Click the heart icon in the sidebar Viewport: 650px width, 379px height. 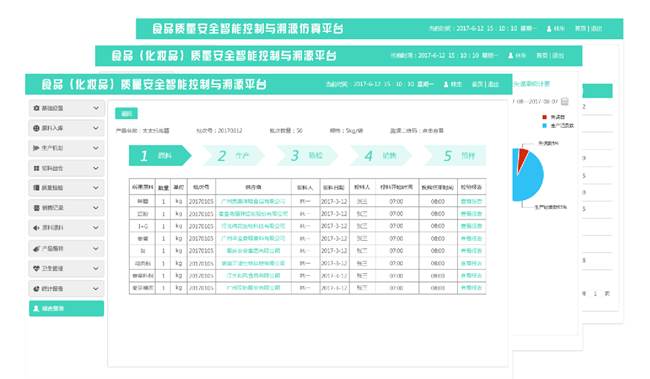36,268
